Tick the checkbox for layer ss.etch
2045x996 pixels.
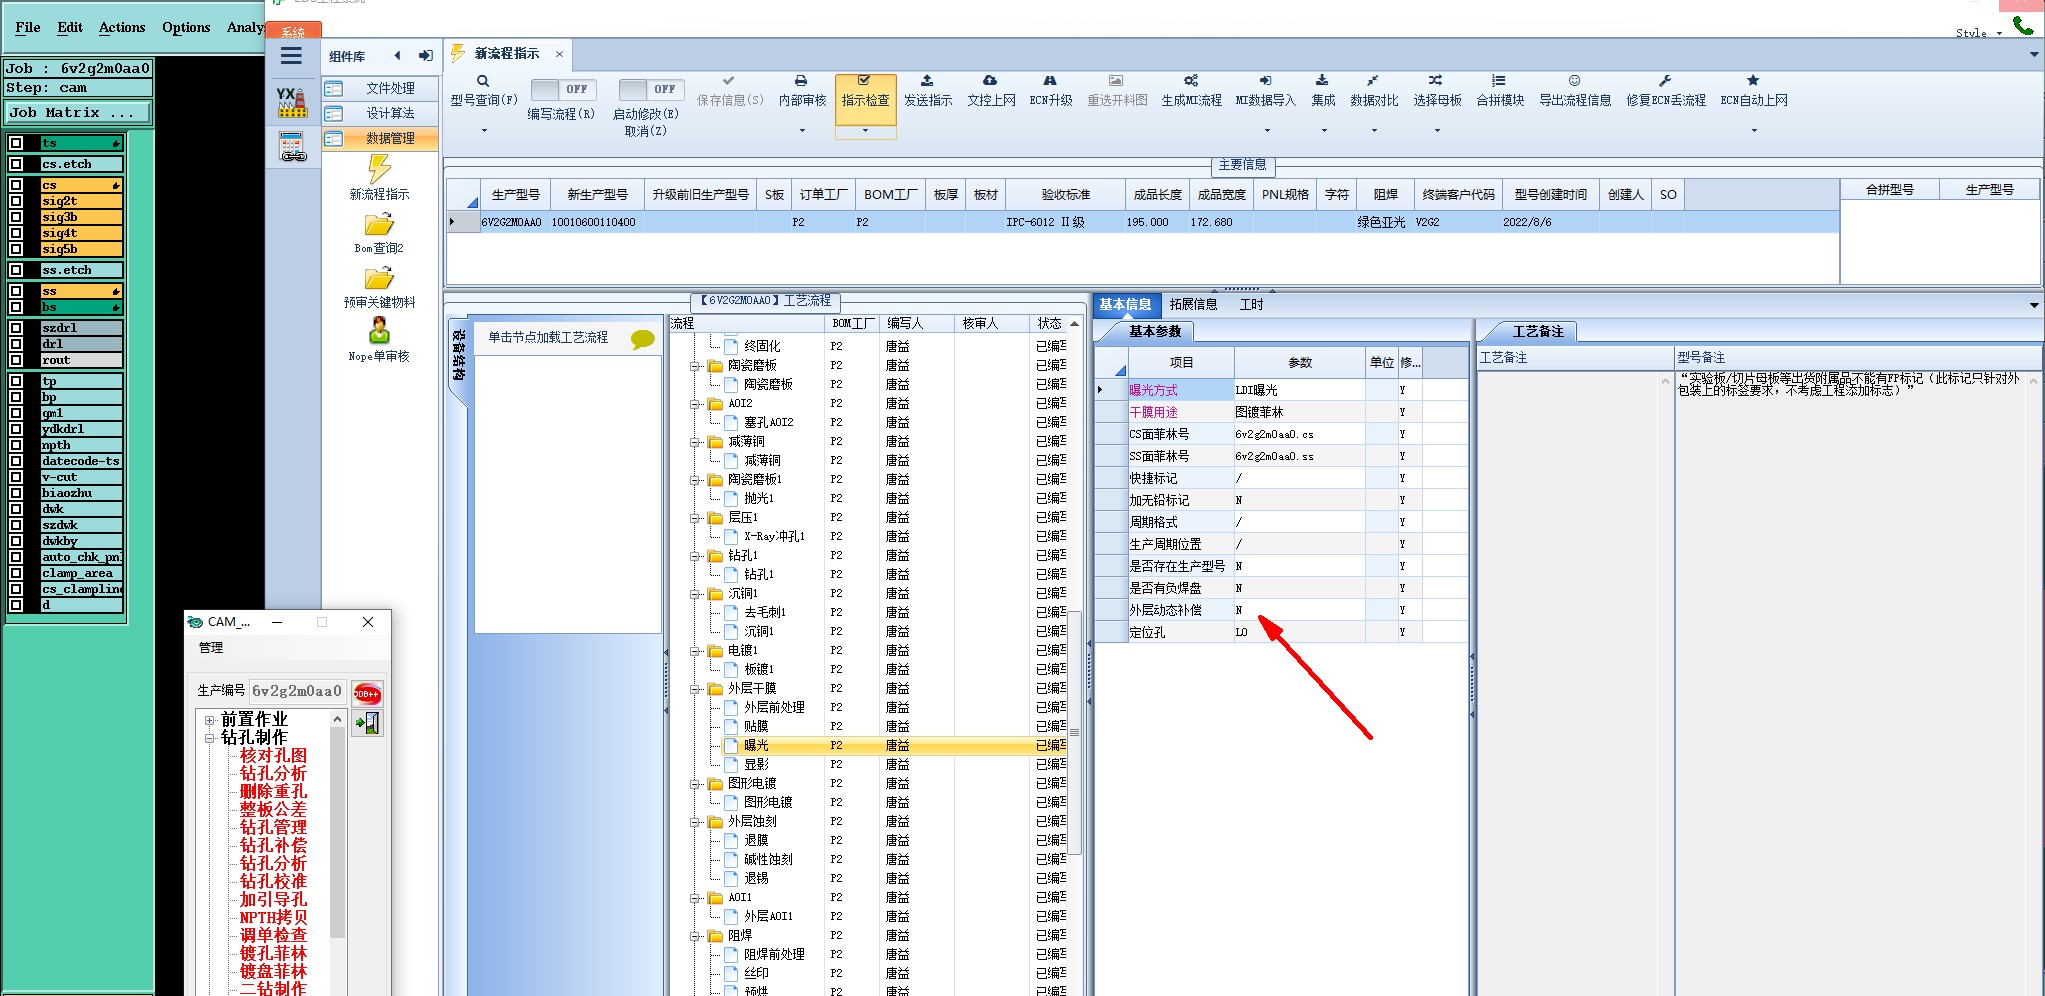point(16,270)
